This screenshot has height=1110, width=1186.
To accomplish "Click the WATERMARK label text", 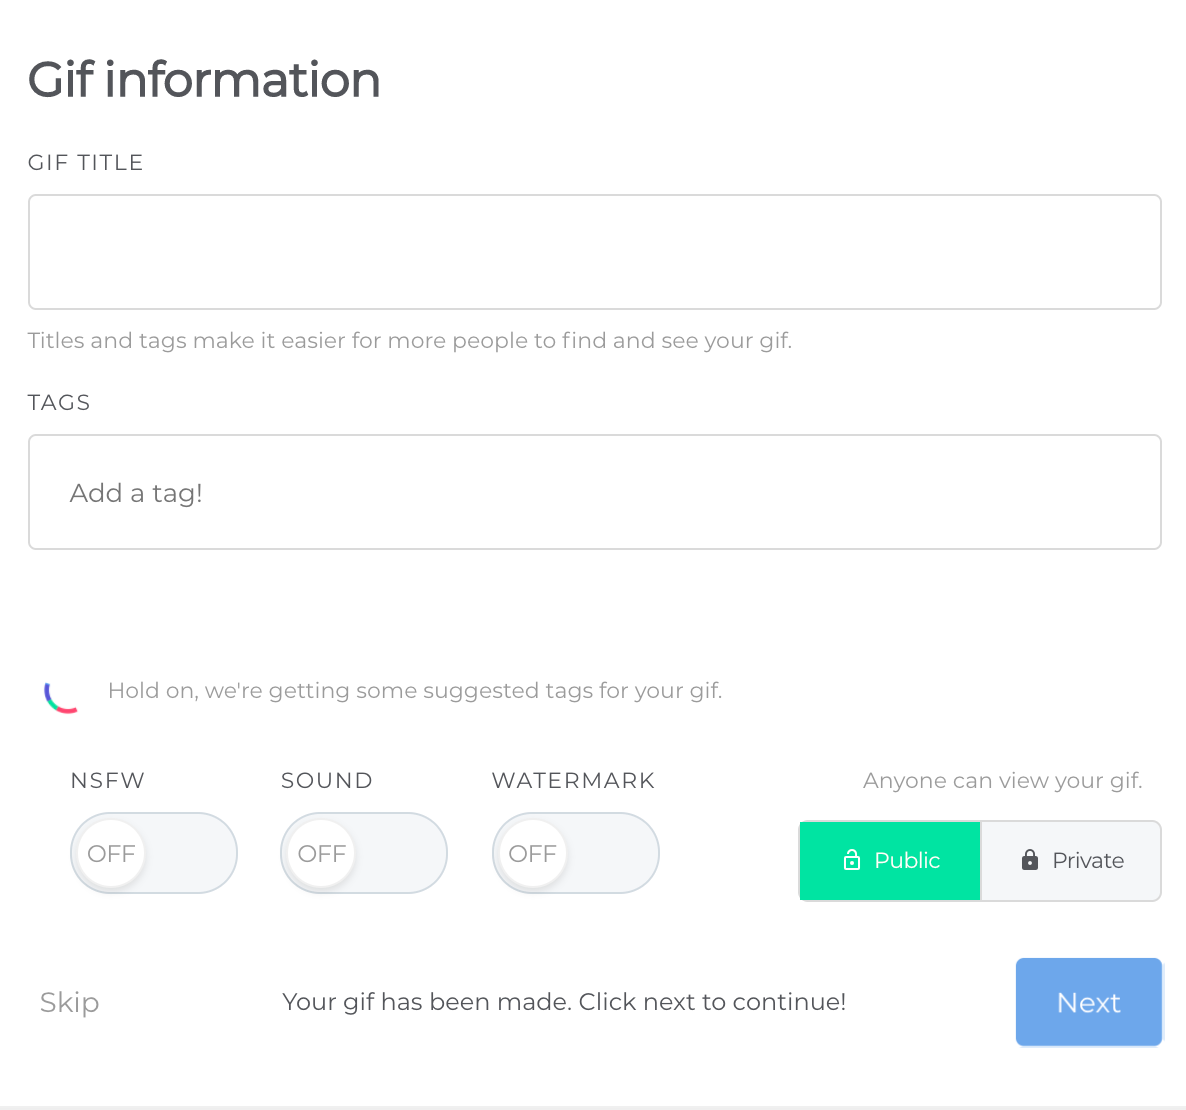I will tap(573, 781).
